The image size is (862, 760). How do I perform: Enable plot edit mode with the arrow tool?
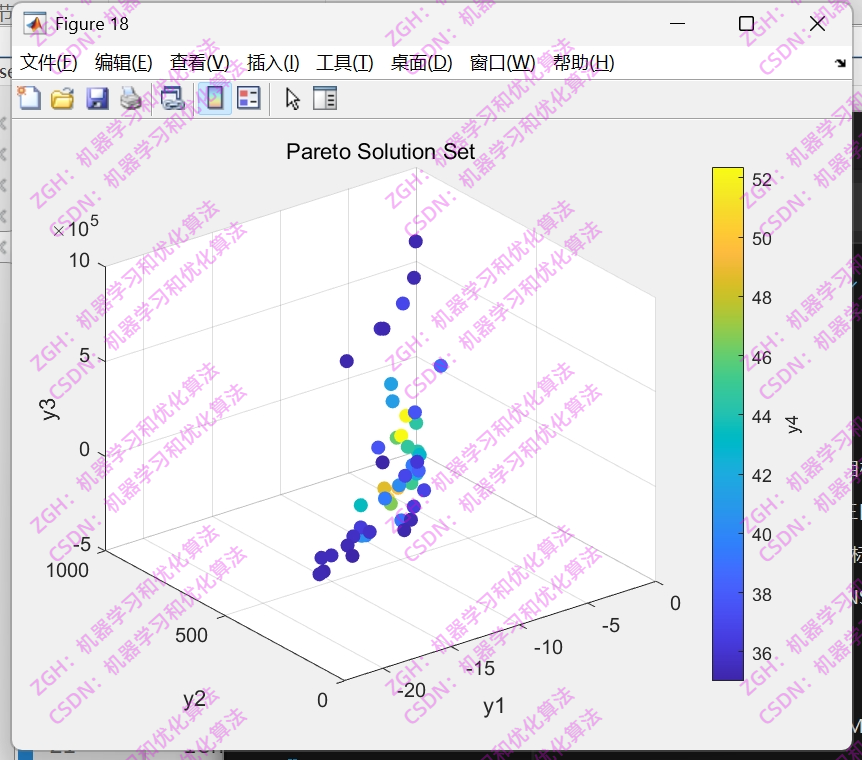[290, 98]
